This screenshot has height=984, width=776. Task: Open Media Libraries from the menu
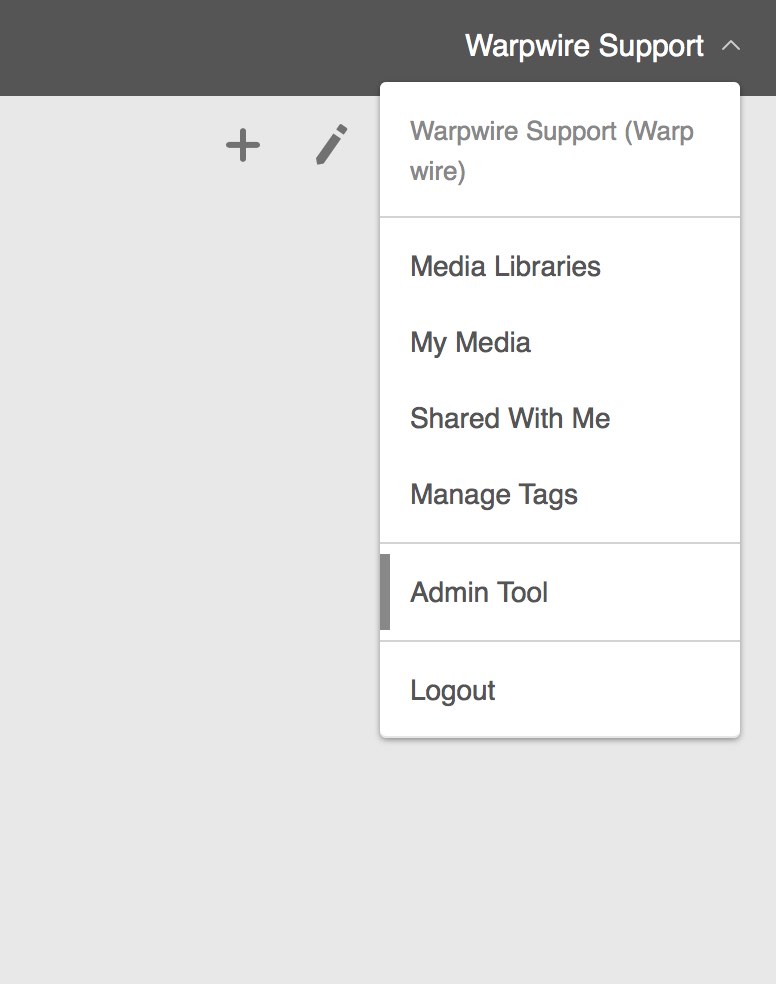coord(560,266)
